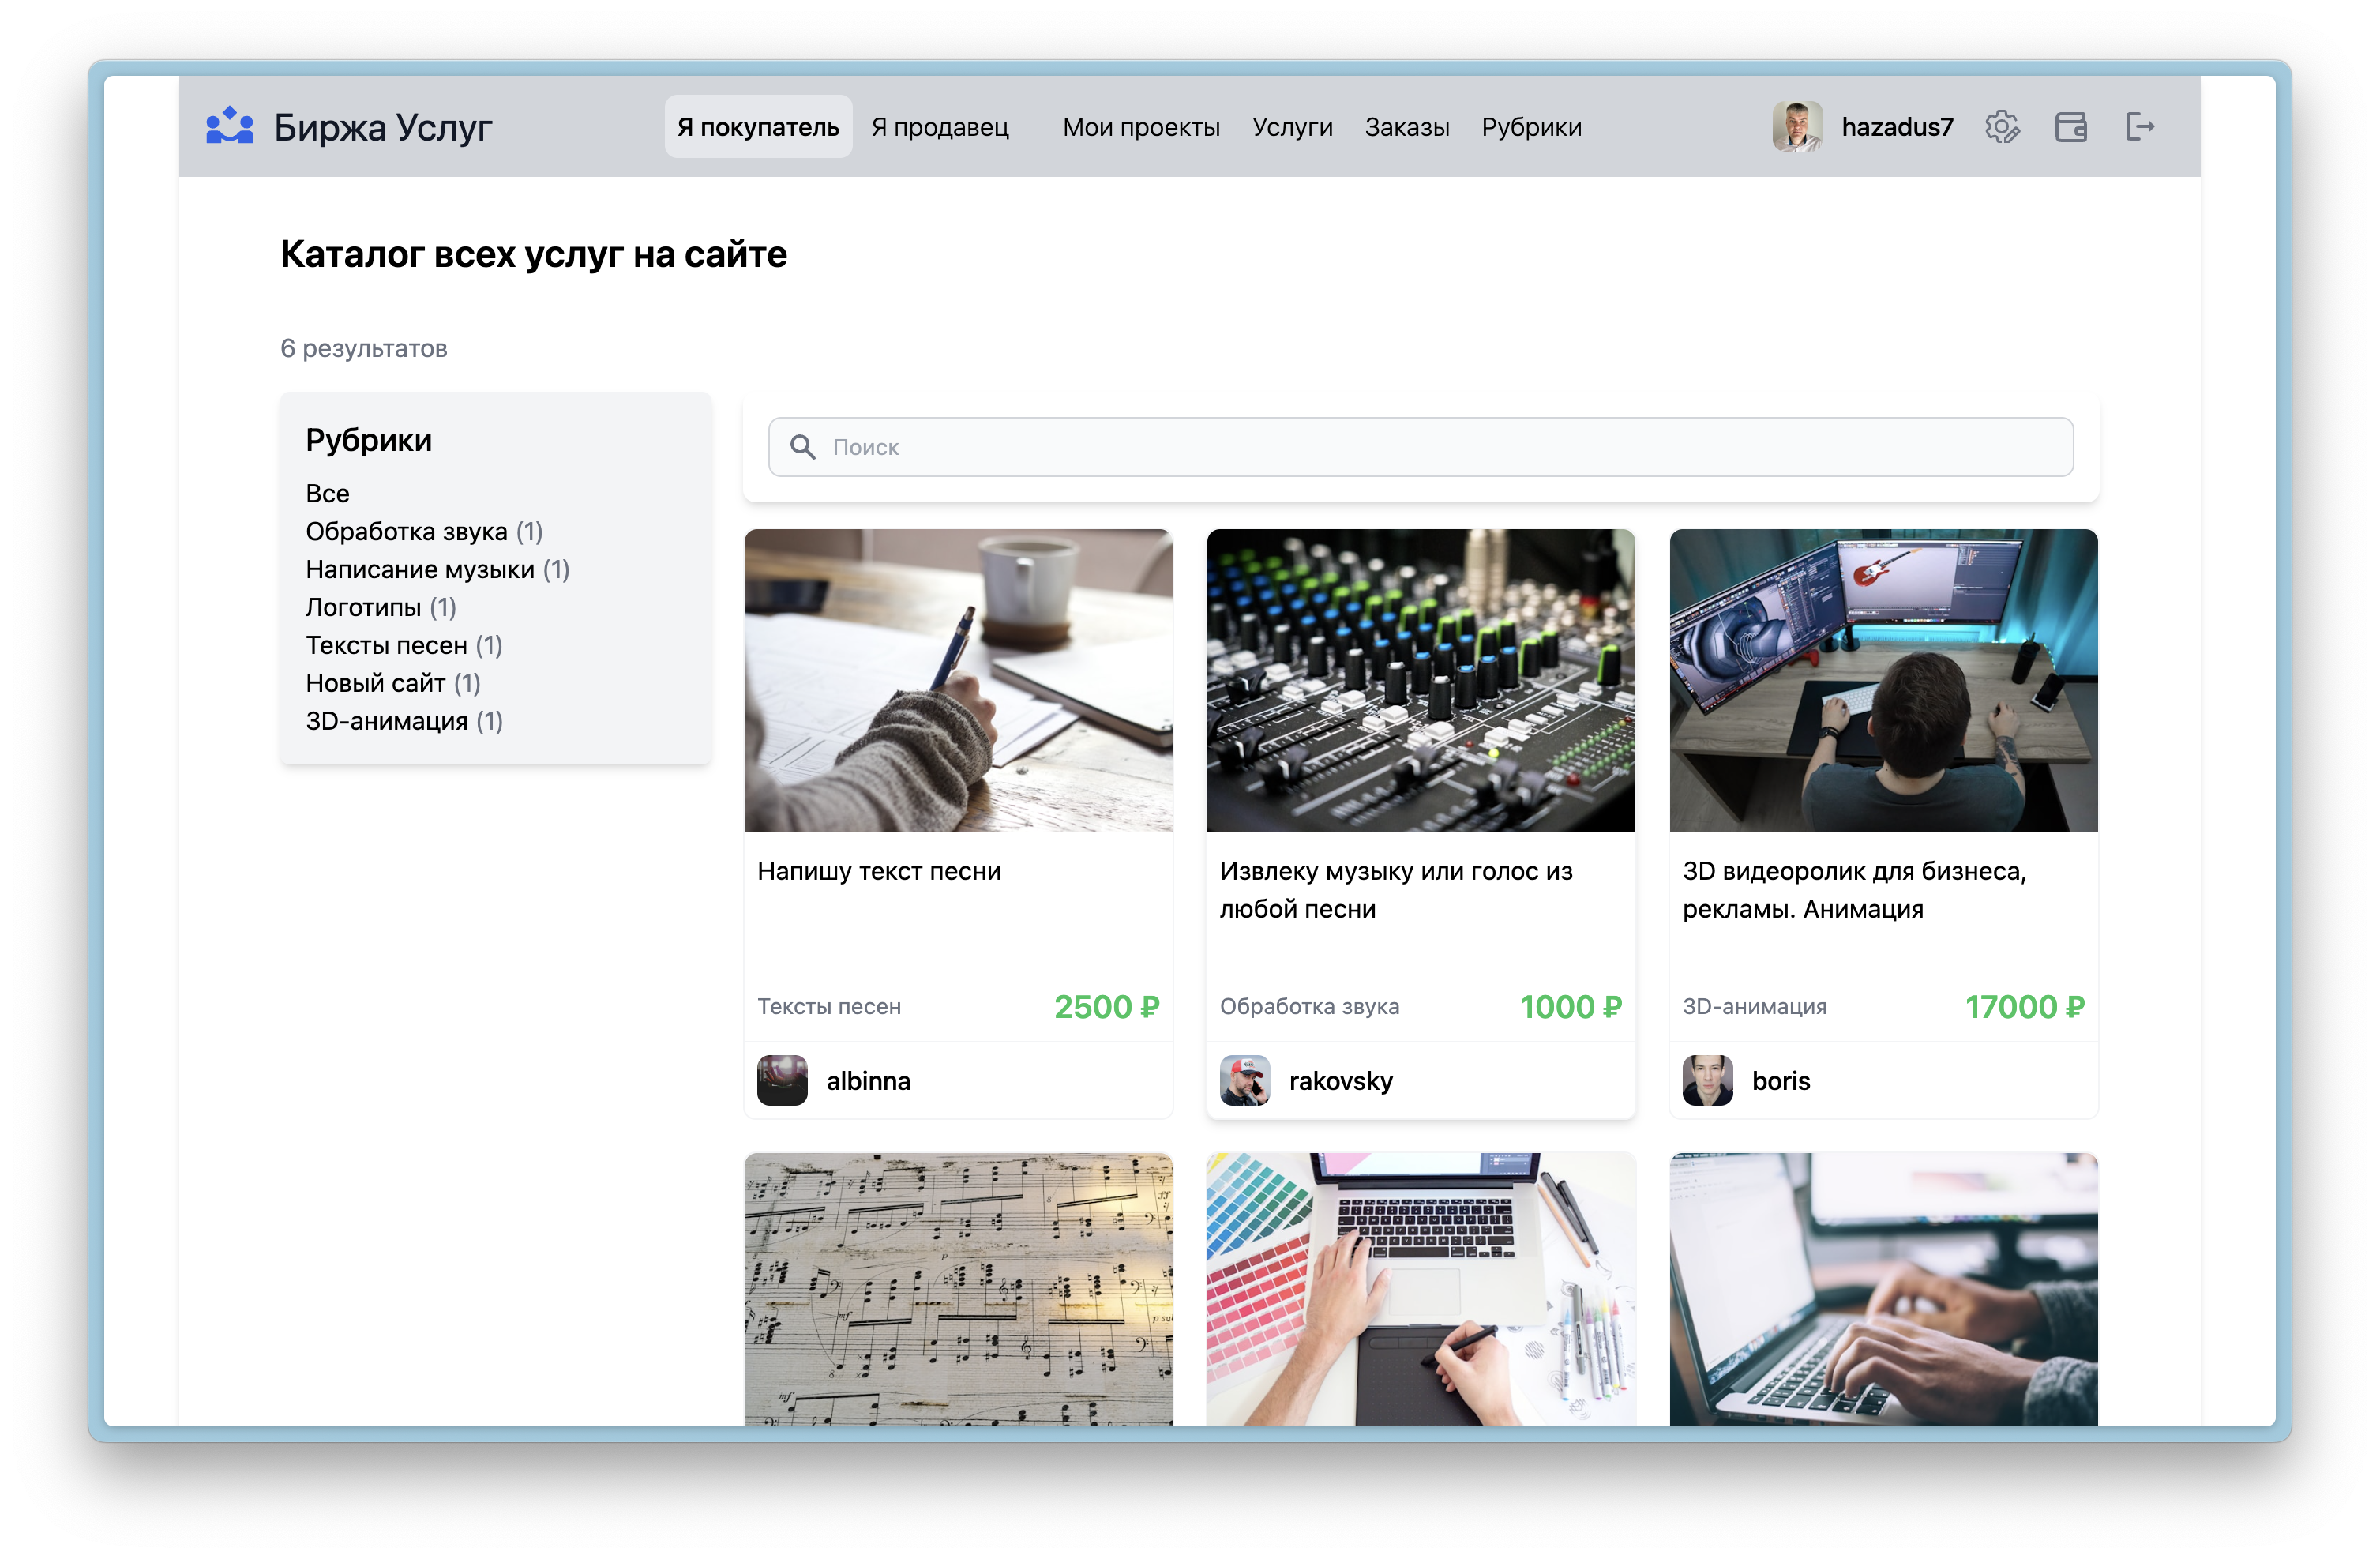Click albinna seller profile icon
The height and width of the screenshot is (1559, 2380).
pos(785,1080)
